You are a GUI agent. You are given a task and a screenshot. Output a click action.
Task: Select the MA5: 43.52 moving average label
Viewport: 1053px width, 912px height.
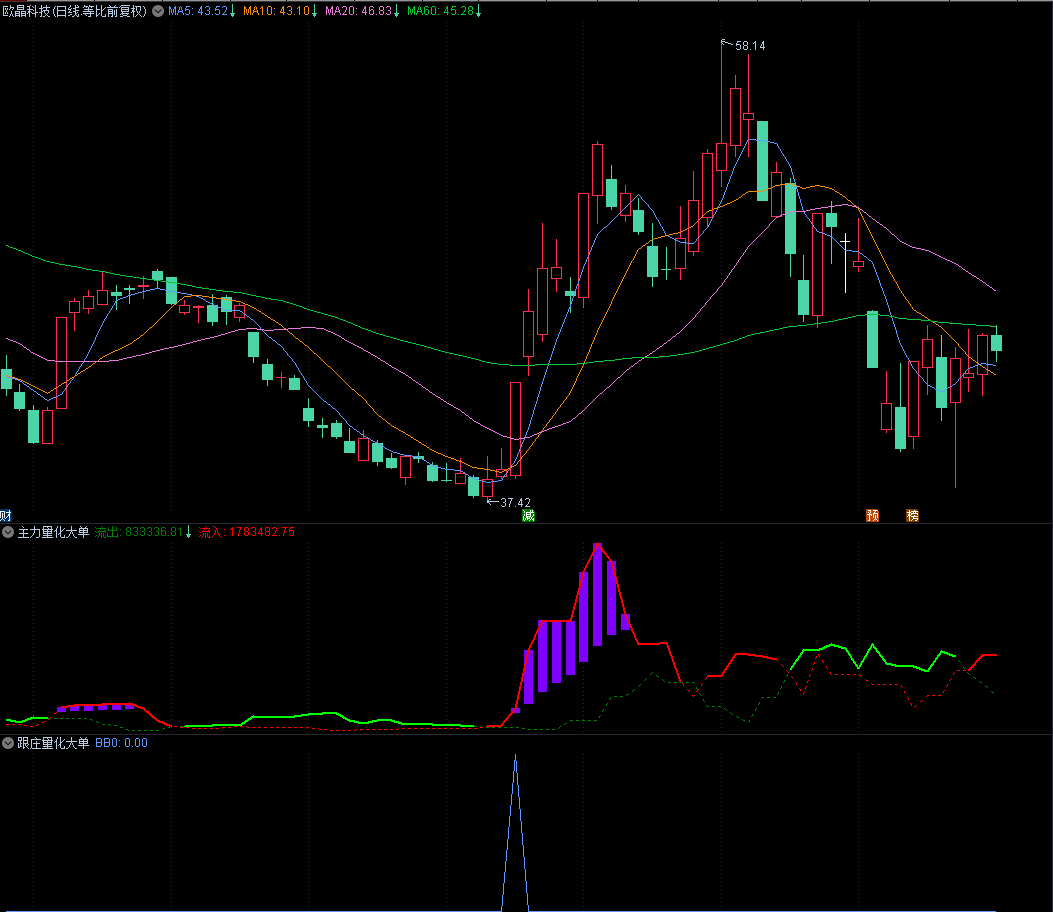click(198, 11)
